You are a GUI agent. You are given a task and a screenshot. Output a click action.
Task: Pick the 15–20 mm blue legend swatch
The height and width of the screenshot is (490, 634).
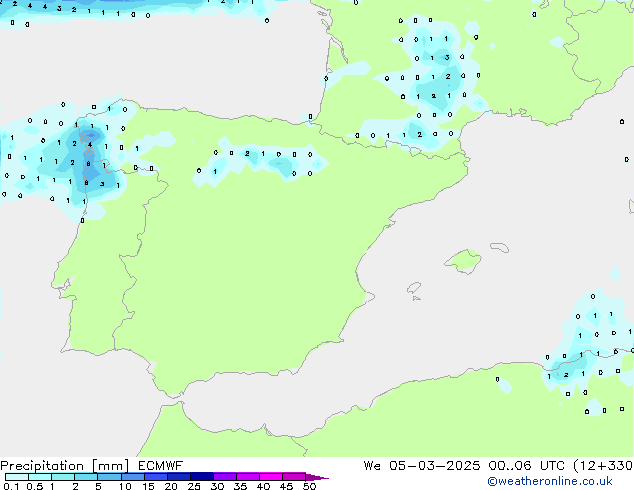coord(155,477)
